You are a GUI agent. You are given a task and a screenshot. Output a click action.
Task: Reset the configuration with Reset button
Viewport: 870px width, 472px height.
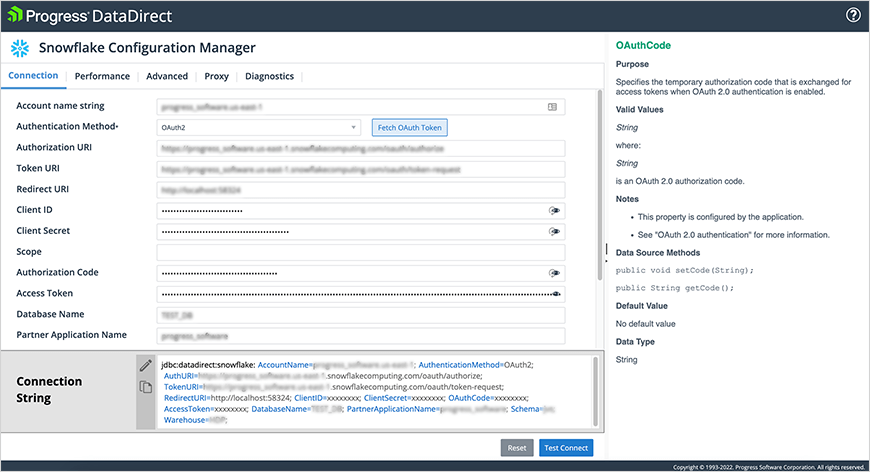(517, 448)
